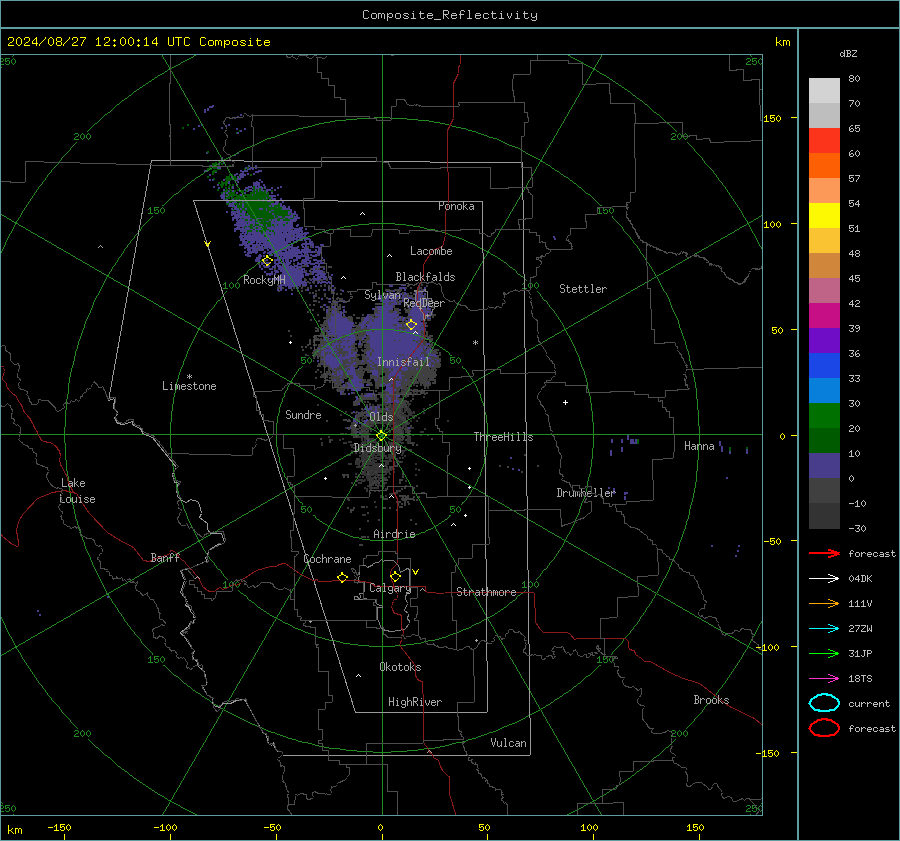Click the cyan current ellipse icon
Viewport: 900px width, 841px height.
coord(824,703)
